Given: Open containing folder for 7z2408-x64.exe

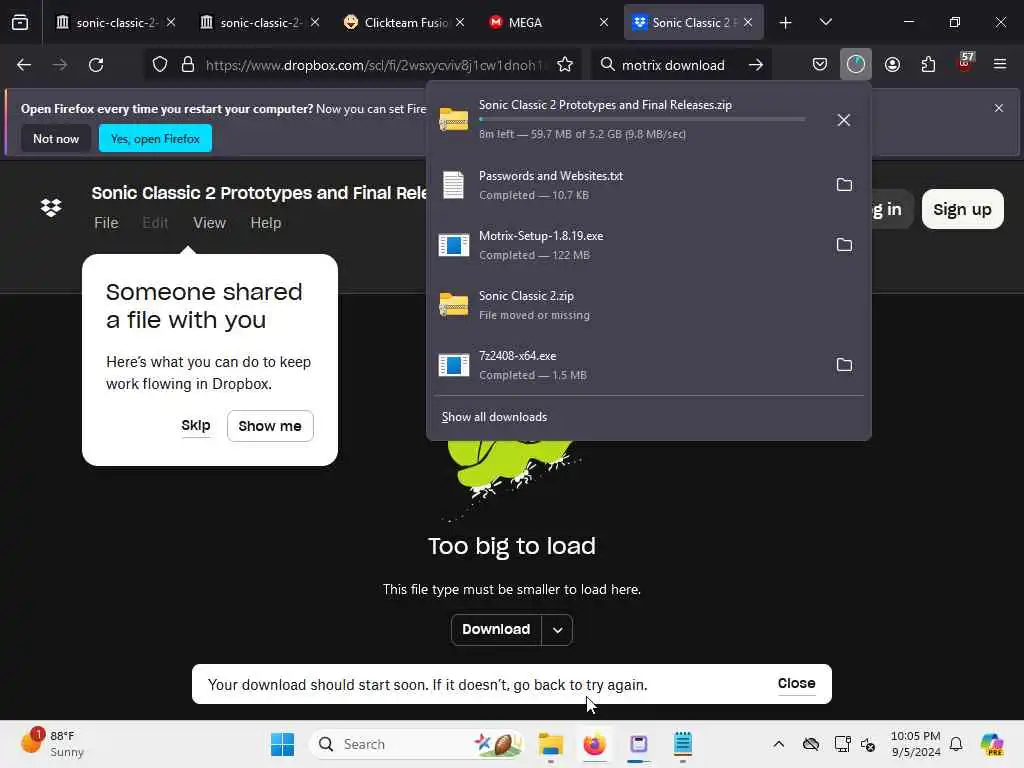Looking at the screenshot, I should pyautogui.click(x=844, y=365).
